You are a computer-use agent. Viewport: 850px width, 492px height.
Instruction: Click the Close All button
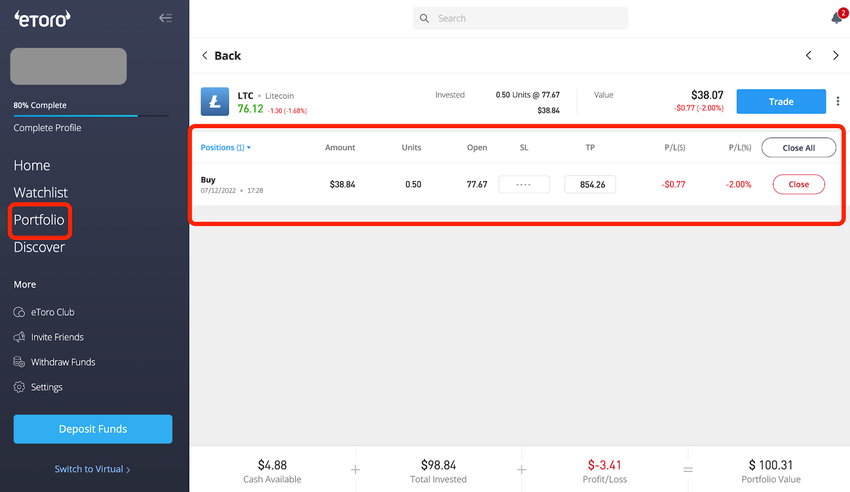tap(799, 147)
